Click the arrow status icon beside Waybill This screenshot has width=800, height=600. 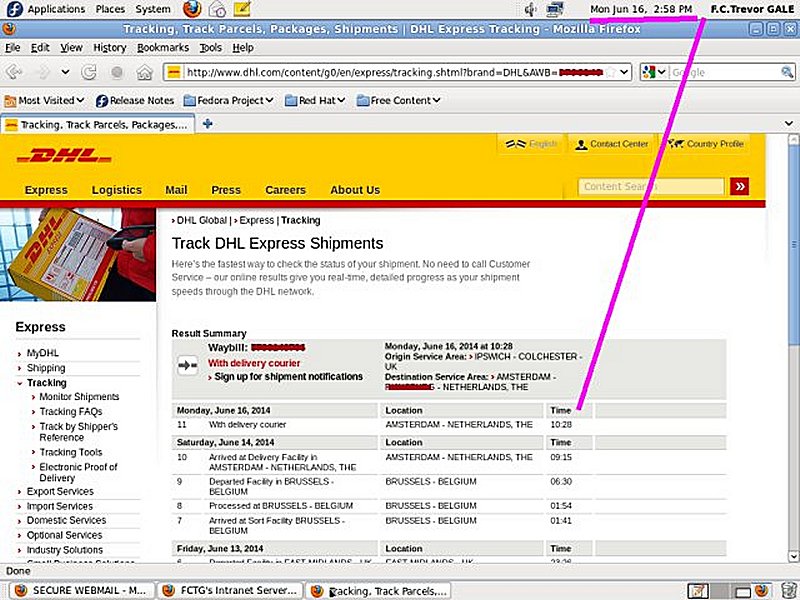[x=188, y=365]
